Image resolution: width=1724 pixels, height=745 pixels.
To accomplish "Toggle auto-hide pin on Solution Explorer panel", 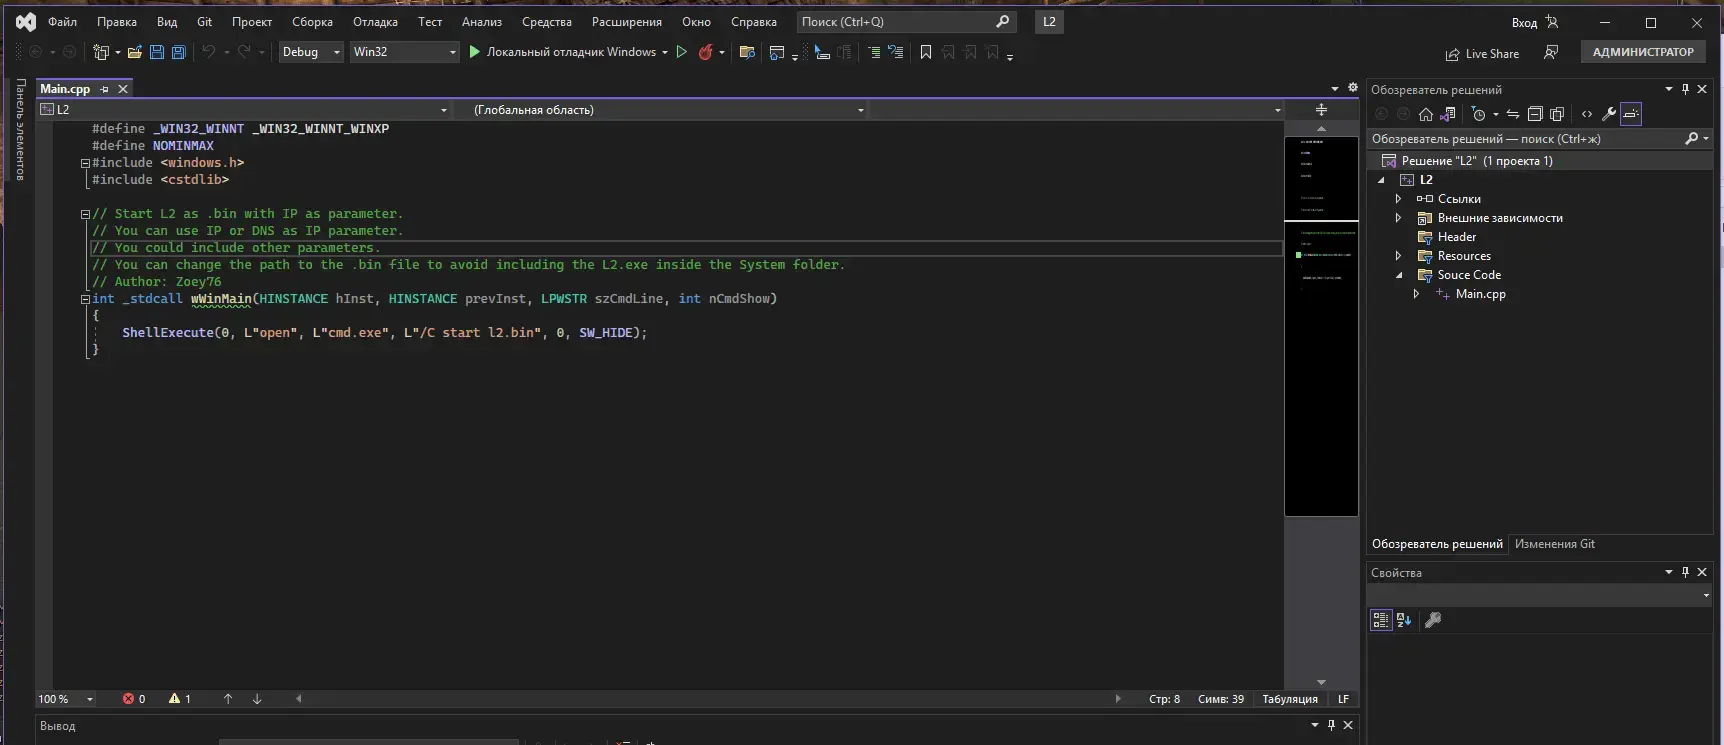I will 1685,89.
